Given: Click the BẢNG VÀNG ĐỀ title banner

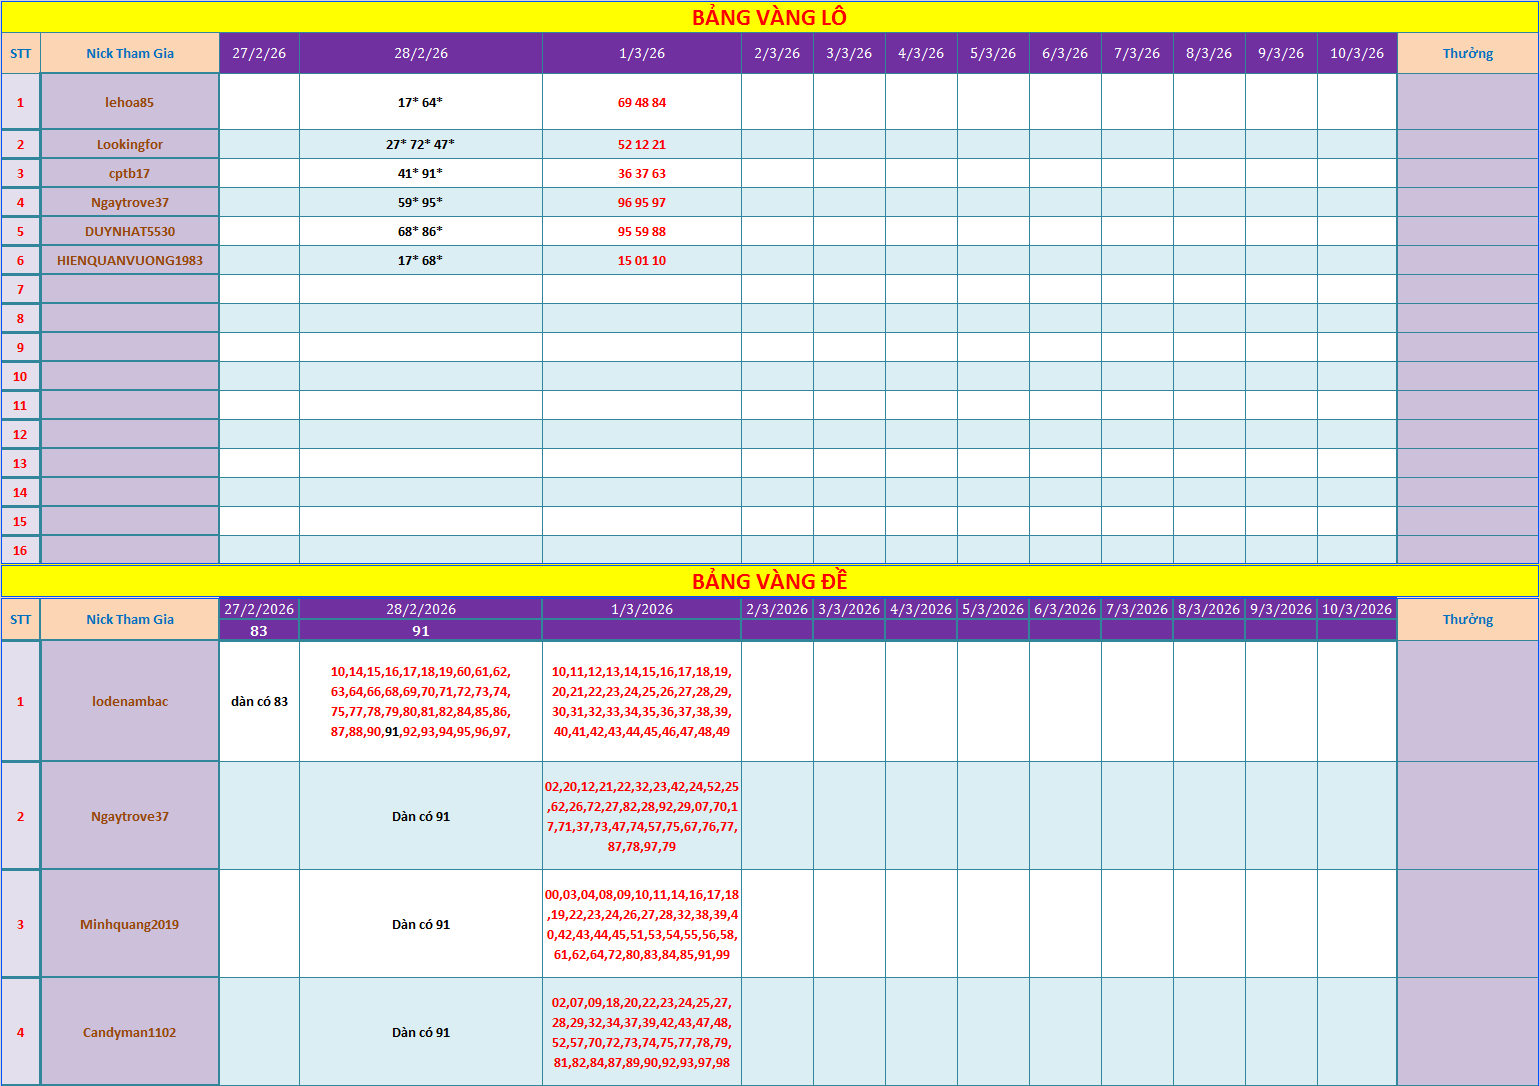Looking at the screenshot, I should pos(769,581).
